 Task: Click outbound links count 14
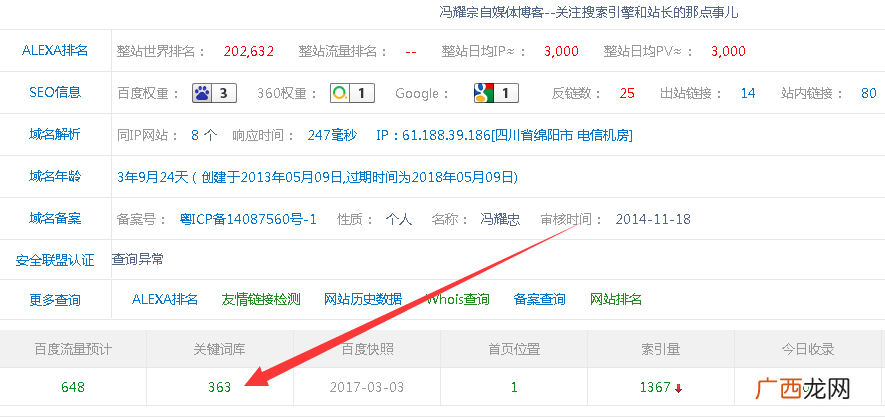pyautogui.click(x=748, y=93)
